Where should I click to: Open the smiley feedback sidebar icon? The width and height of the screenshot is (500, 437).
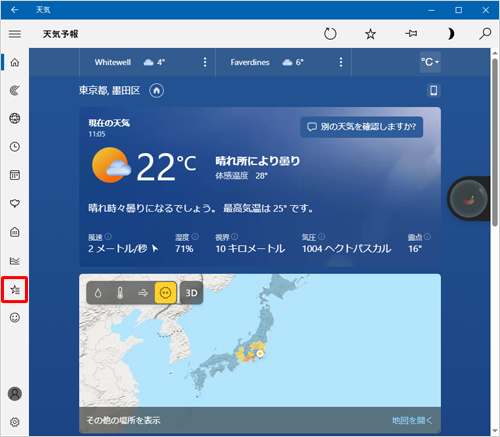pos(15,318)
